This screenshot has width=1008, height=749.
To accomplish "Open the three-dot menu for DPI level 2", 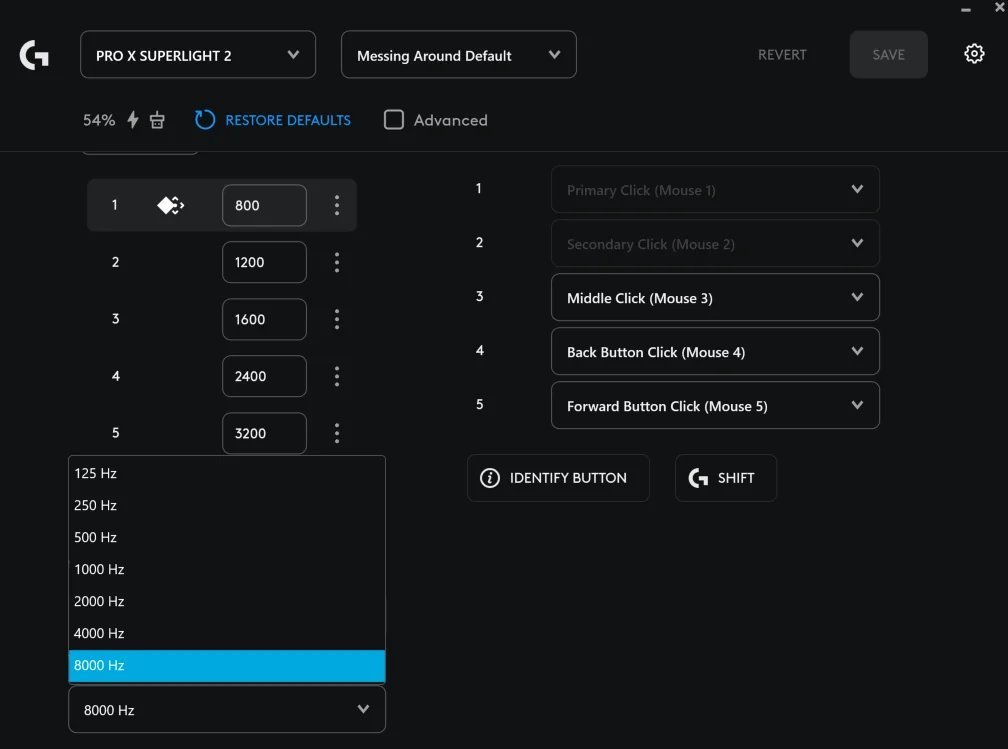I will click(337, 262).
